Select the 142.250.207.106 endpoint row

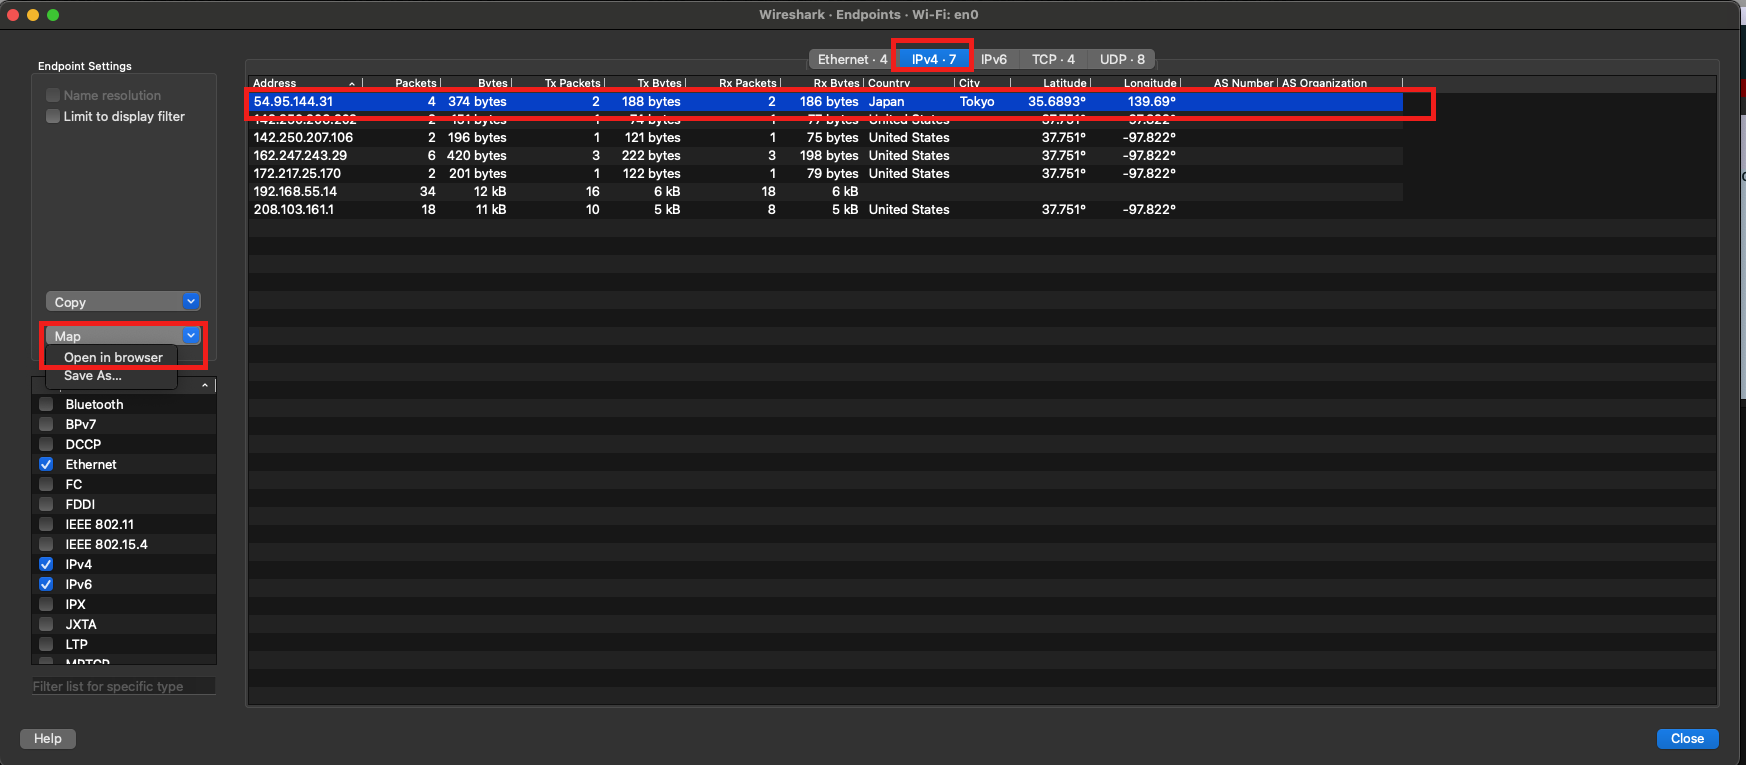[825, 137]
